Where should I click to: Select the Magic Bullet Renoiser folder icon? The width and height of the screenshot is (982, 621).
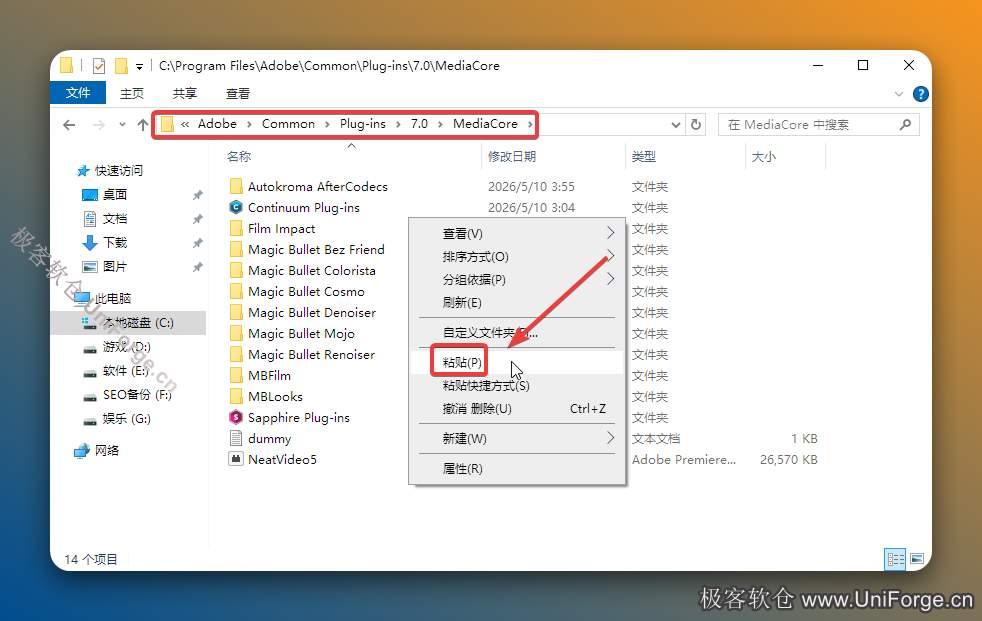coord(236,354)
